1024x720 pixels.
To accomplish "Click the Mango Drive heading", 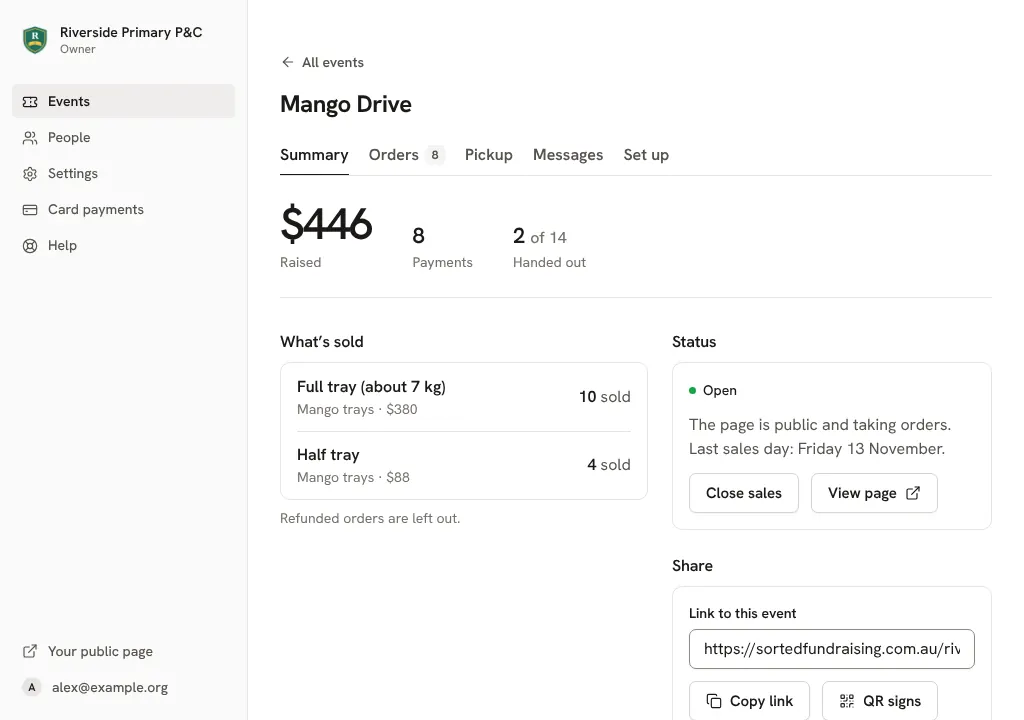I will (x=346, y=105).
